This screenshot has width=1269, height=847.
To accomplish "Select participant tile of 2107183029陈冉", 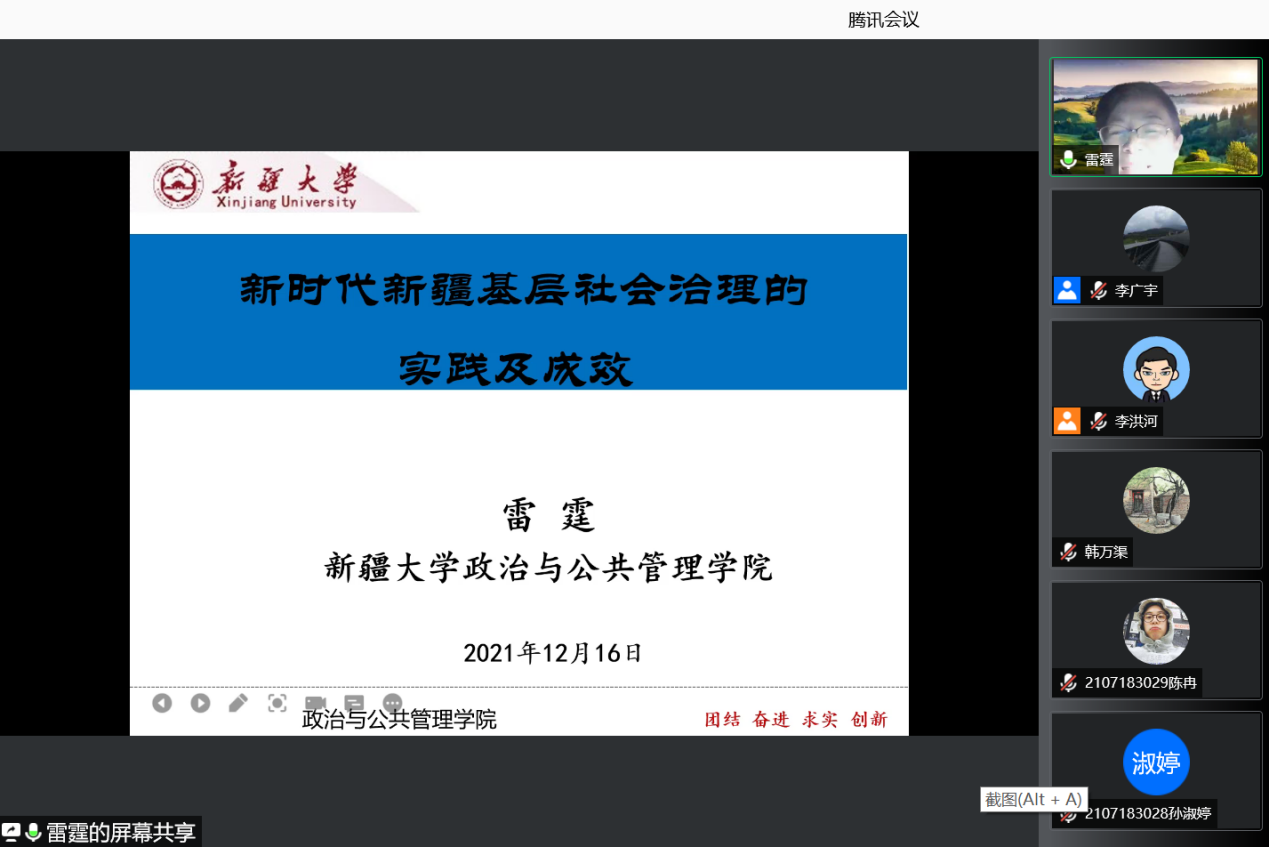I will tap(1156, 640).
